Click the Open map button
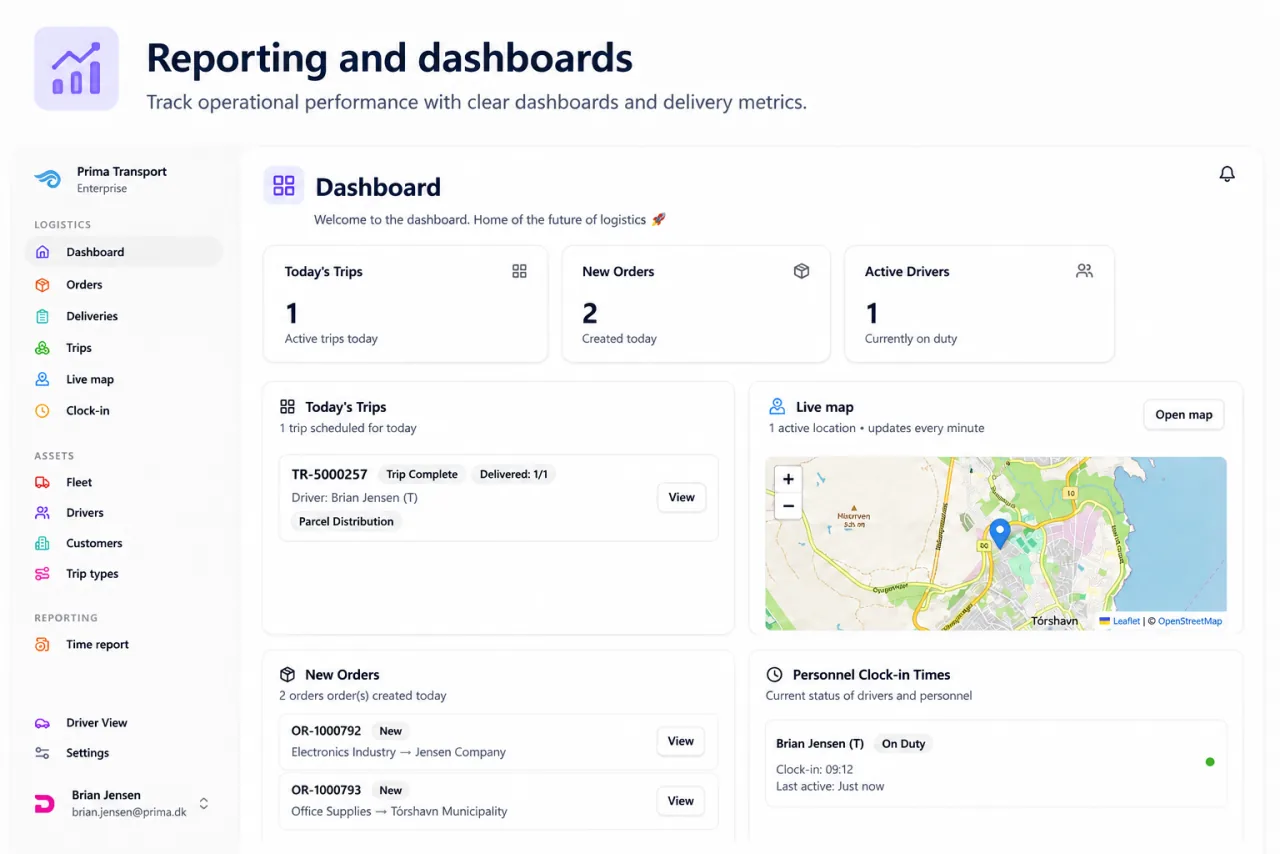Viewport: 1280px width, 854px height. (x=1184, y=415)
